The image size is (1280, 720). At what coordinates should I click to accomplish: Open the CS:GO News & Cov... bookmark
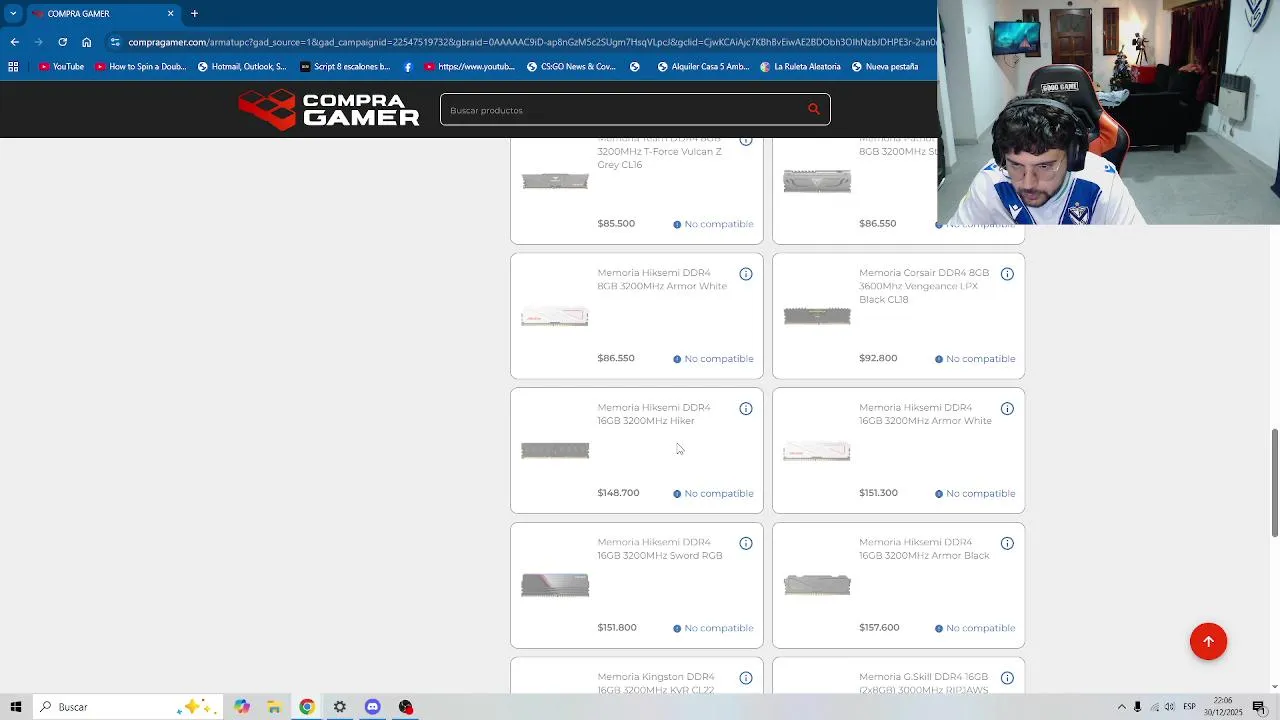572,67
